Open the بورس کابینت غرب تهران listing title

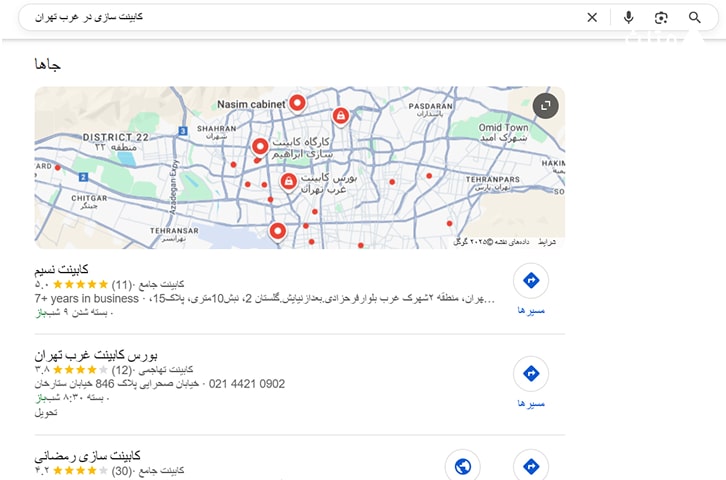[96, 355]
